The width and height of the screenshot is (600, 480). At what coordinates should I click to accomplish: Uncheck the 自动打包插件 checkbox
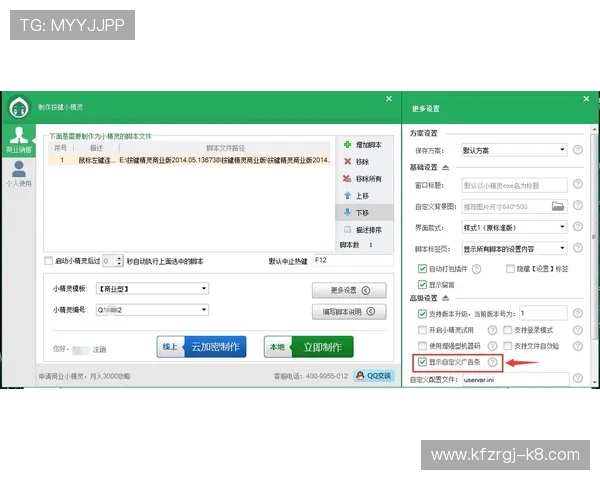pos(422,269)
